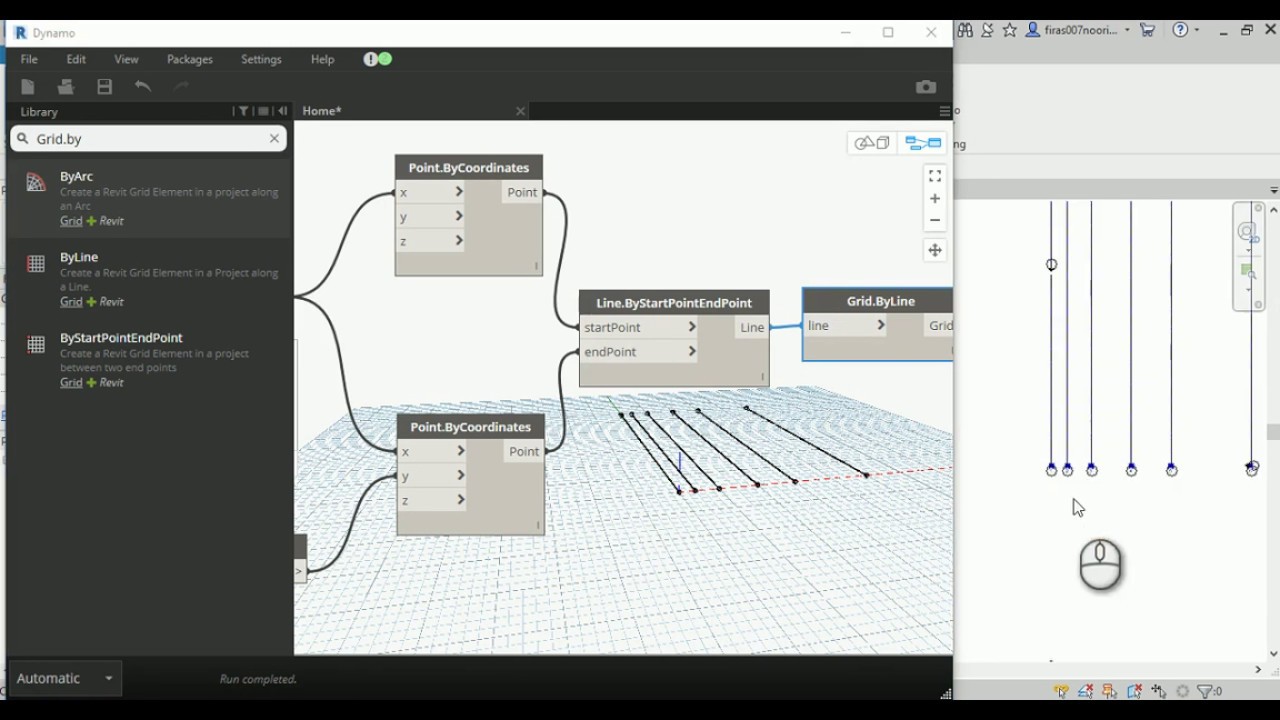This screenshot has width=1280, height=720.
Task: Click in the library search field
Action: (x=150, y=139)
